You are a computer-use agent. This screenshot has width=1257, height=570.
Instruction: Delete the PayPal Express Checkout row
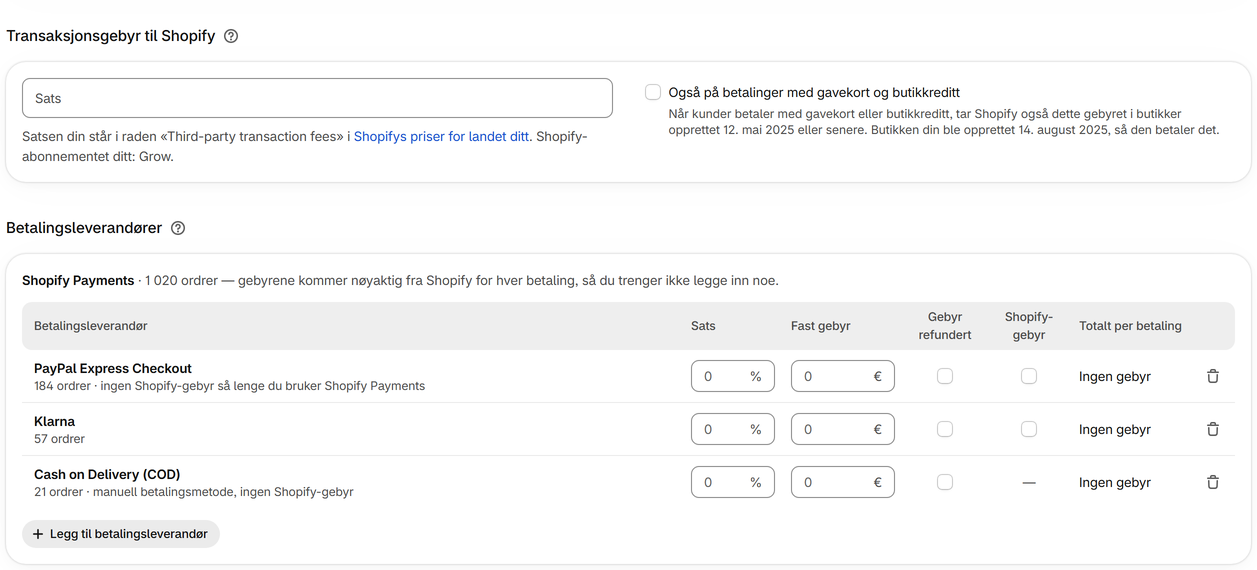coord(1213,376)
